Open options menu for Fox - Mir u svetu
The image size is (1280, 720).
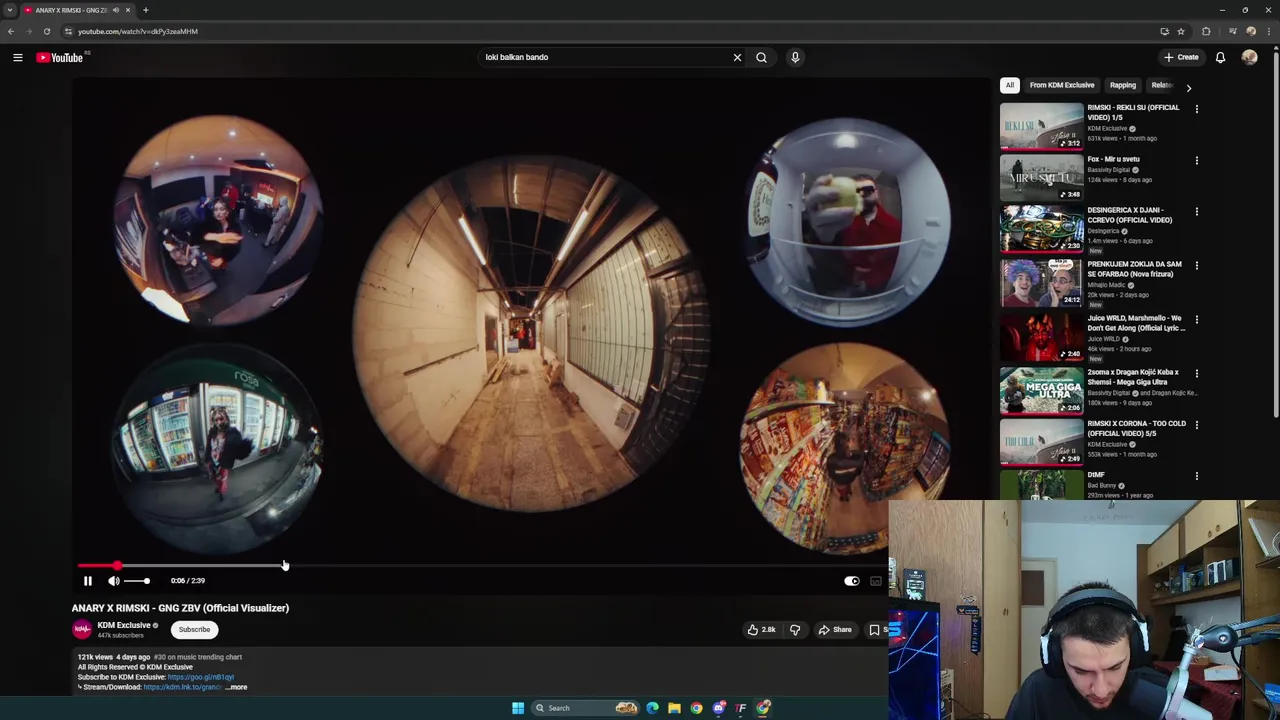[x=1197, y=160]
